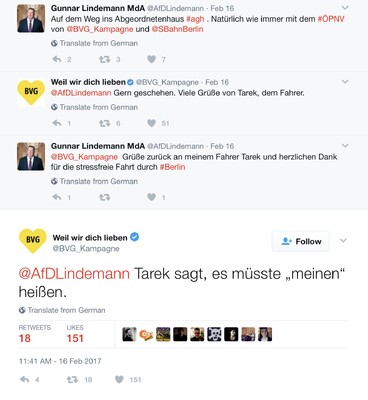Open the @SBahnBerlin mention link

tap(177, 29)
